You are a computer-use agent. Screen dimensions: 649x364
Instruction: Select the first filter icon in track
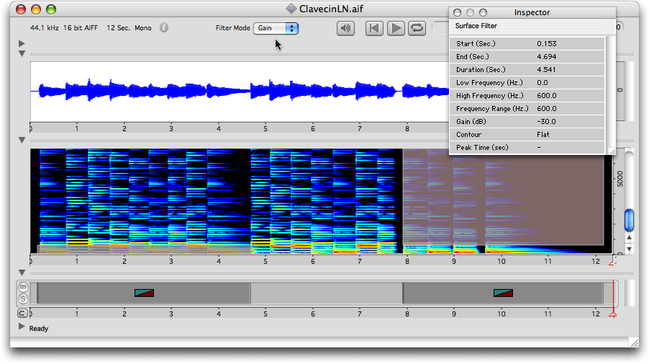144,293
